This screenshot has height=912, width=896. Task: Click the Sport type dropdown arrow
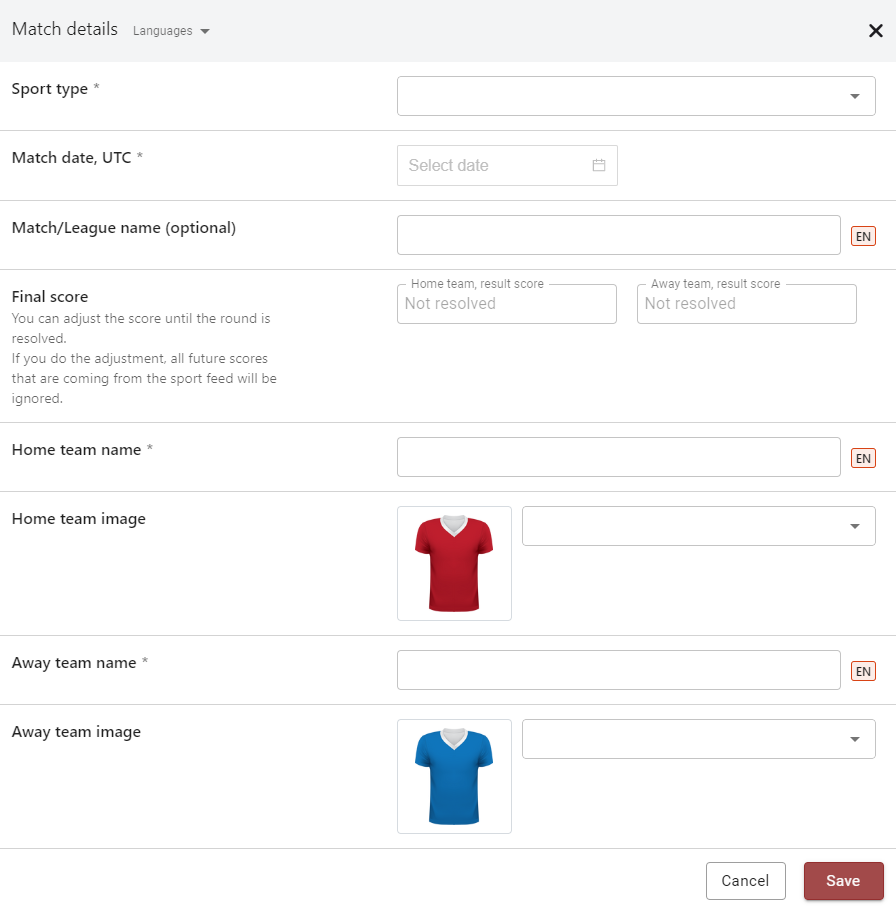pyautogui.click(x=855, y=96)
